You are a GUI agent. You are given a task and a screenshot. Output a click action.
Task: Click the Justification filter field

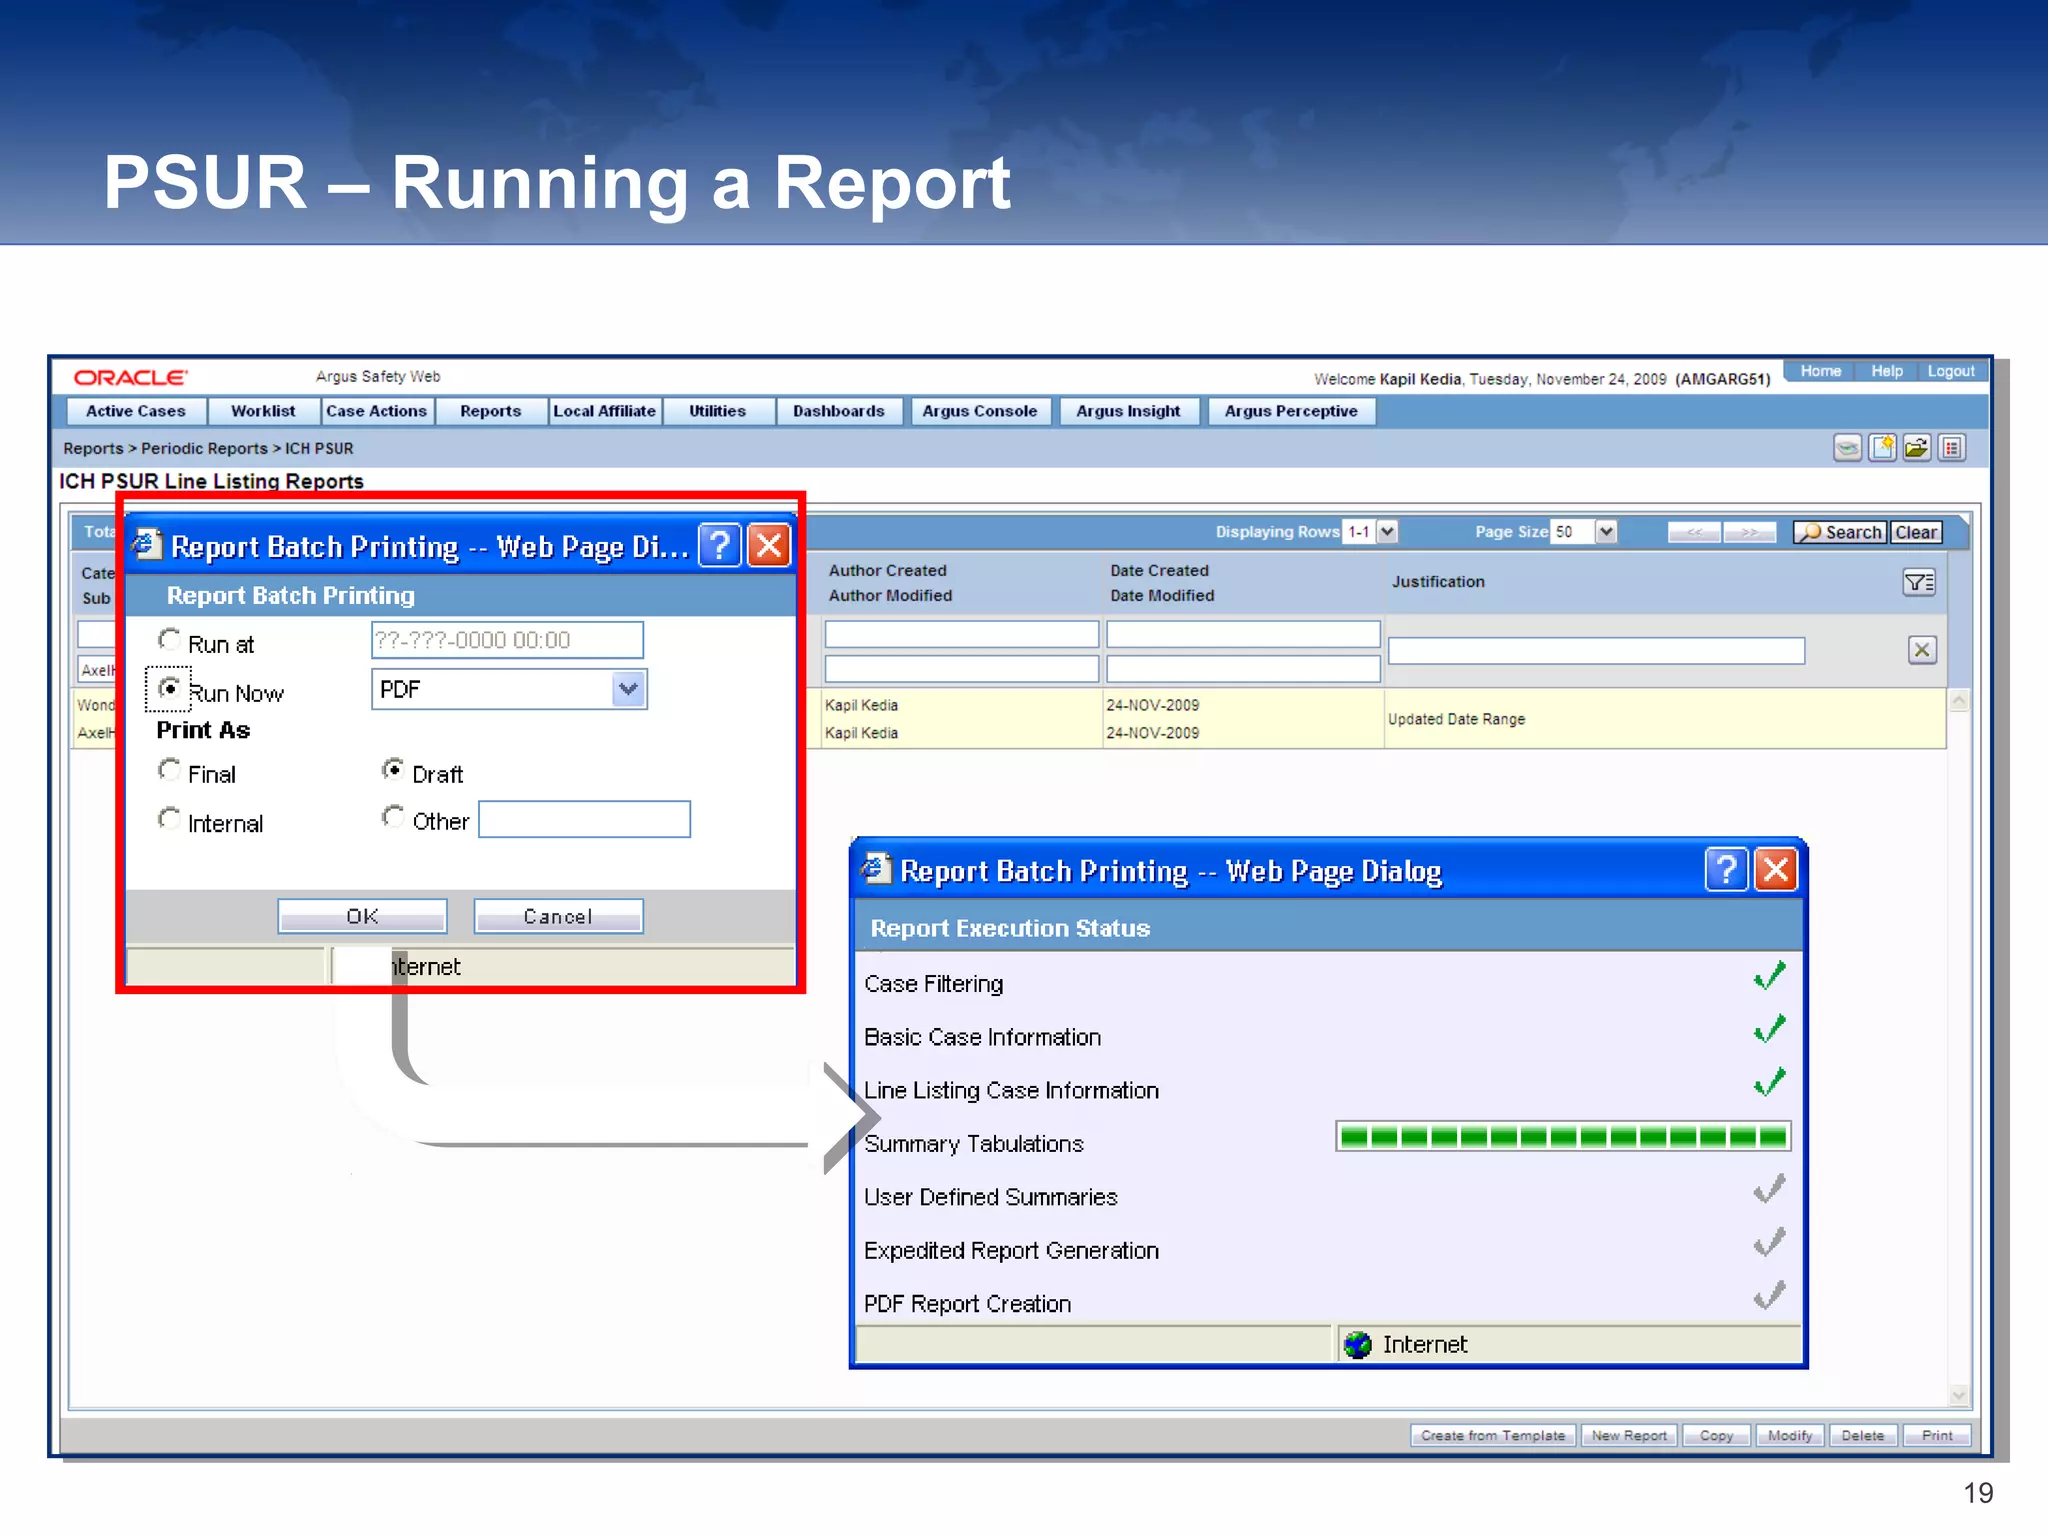click(x=1596, y=651)
